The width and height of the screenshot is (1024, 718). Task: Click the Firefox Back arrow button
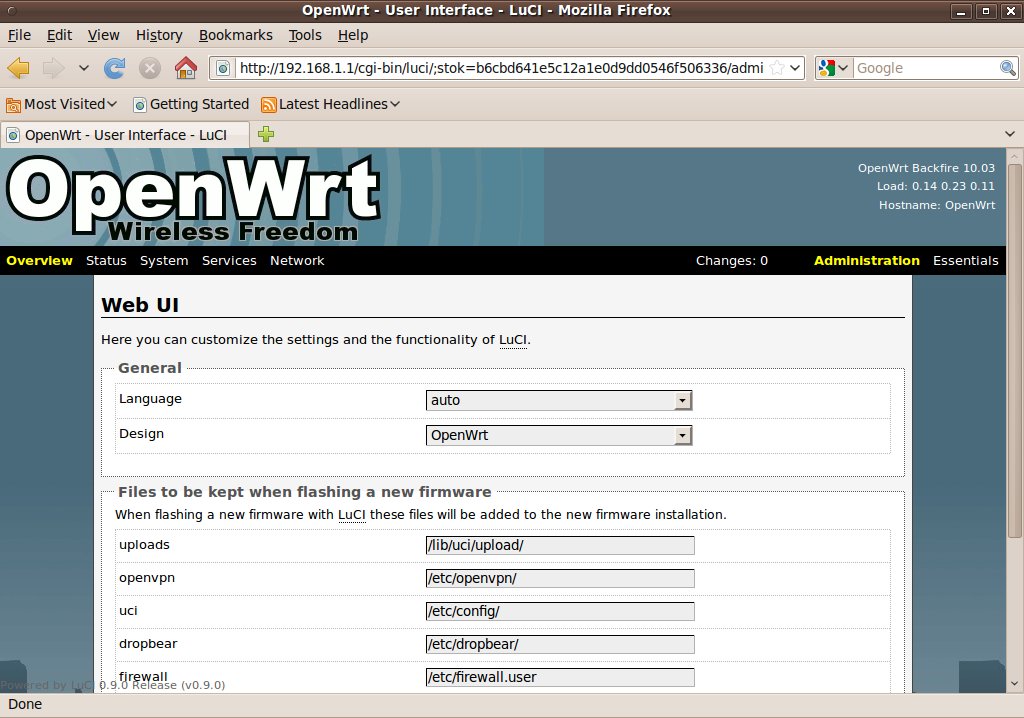18,68
